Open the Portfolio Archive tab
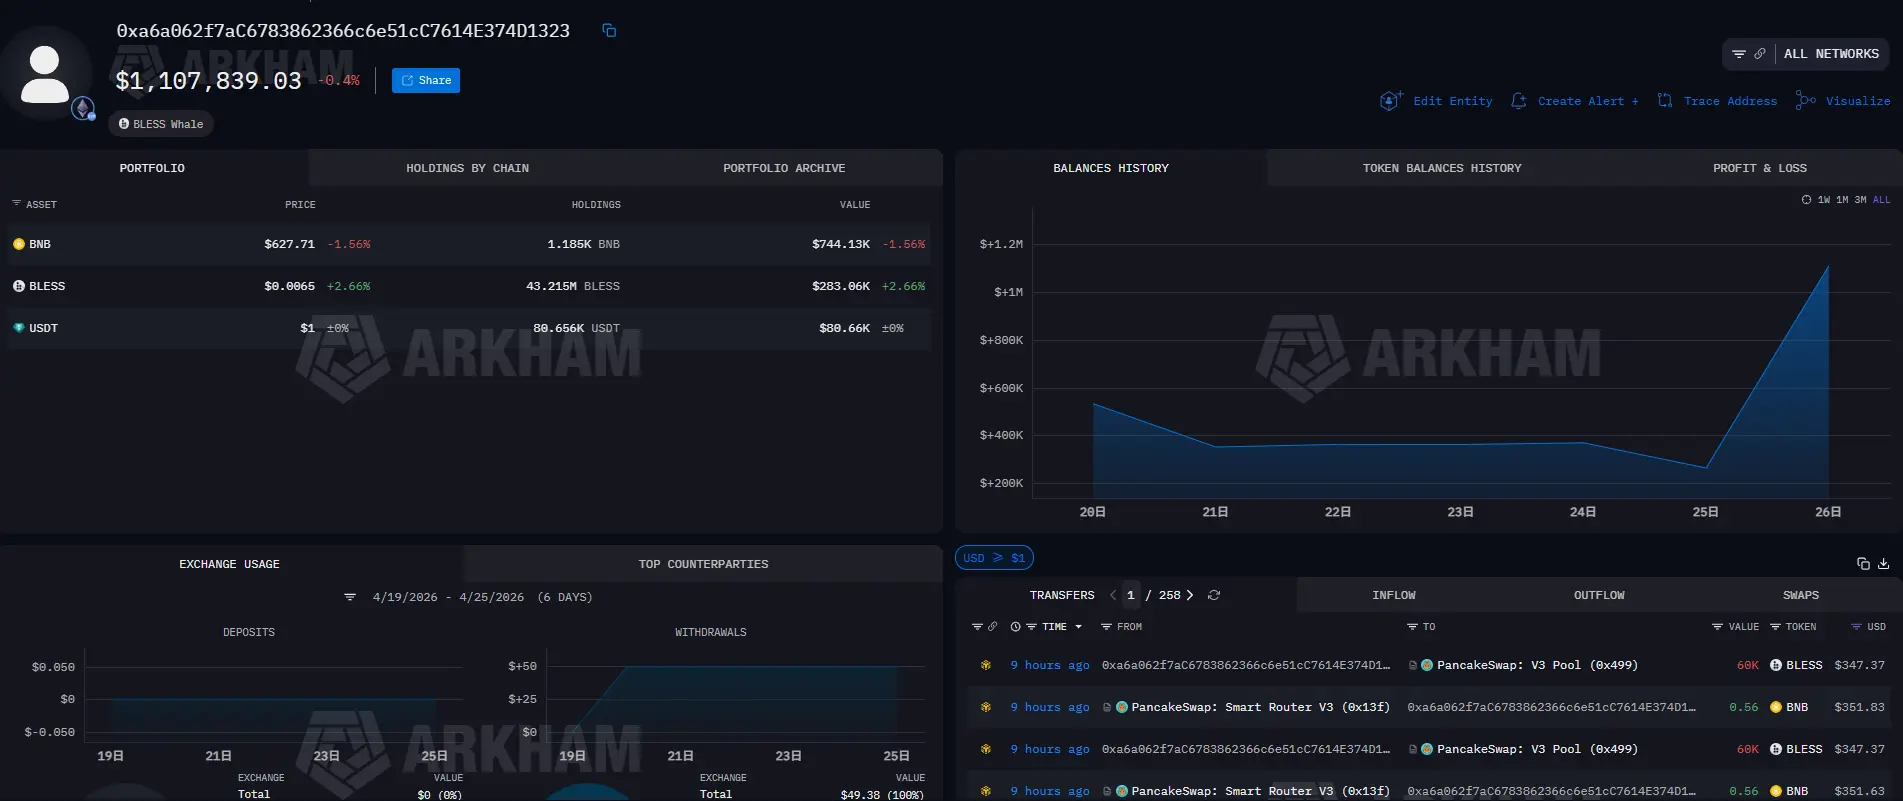 pos(784,168)
